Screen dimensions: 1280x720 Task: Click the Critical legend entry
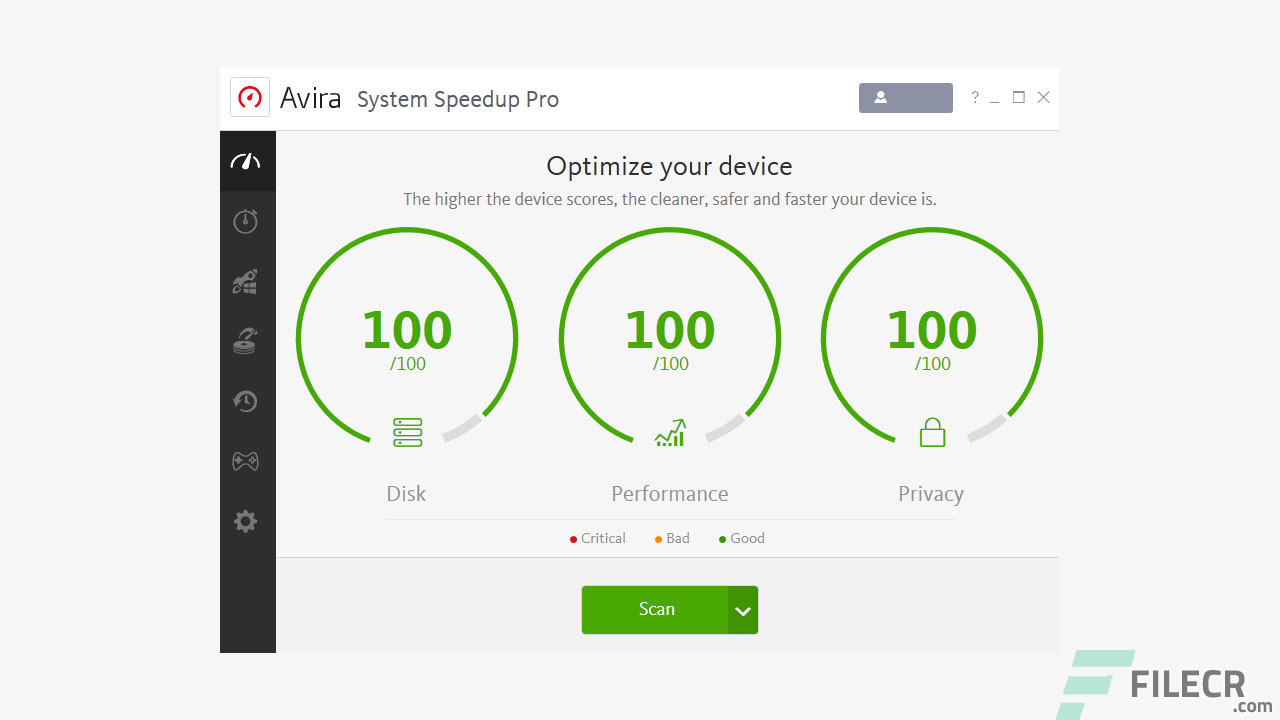pos(597,538)
